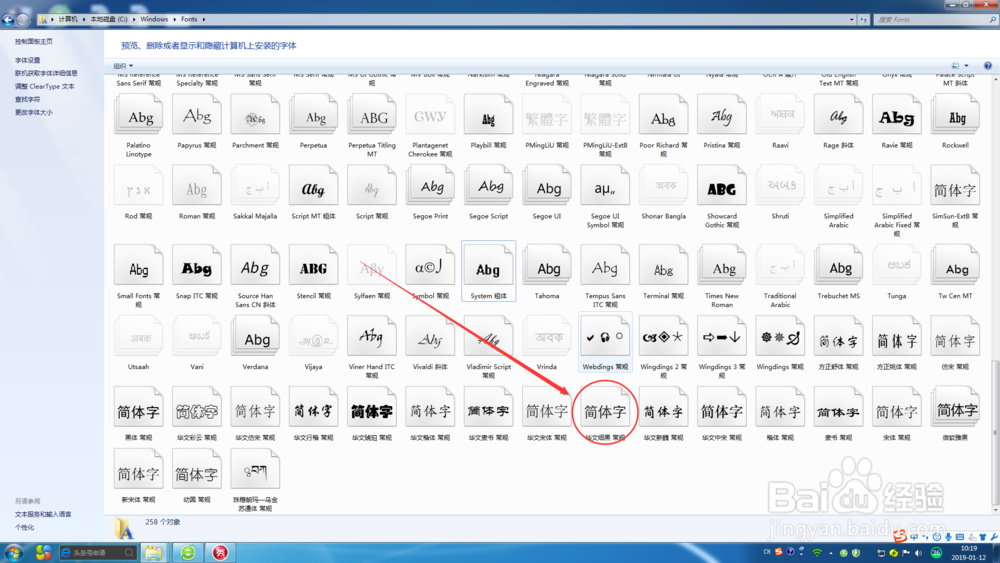Select the 幼圆 font icon
Image resolution: width=1000 pixels, height=563 pixels.
(197, 470)
